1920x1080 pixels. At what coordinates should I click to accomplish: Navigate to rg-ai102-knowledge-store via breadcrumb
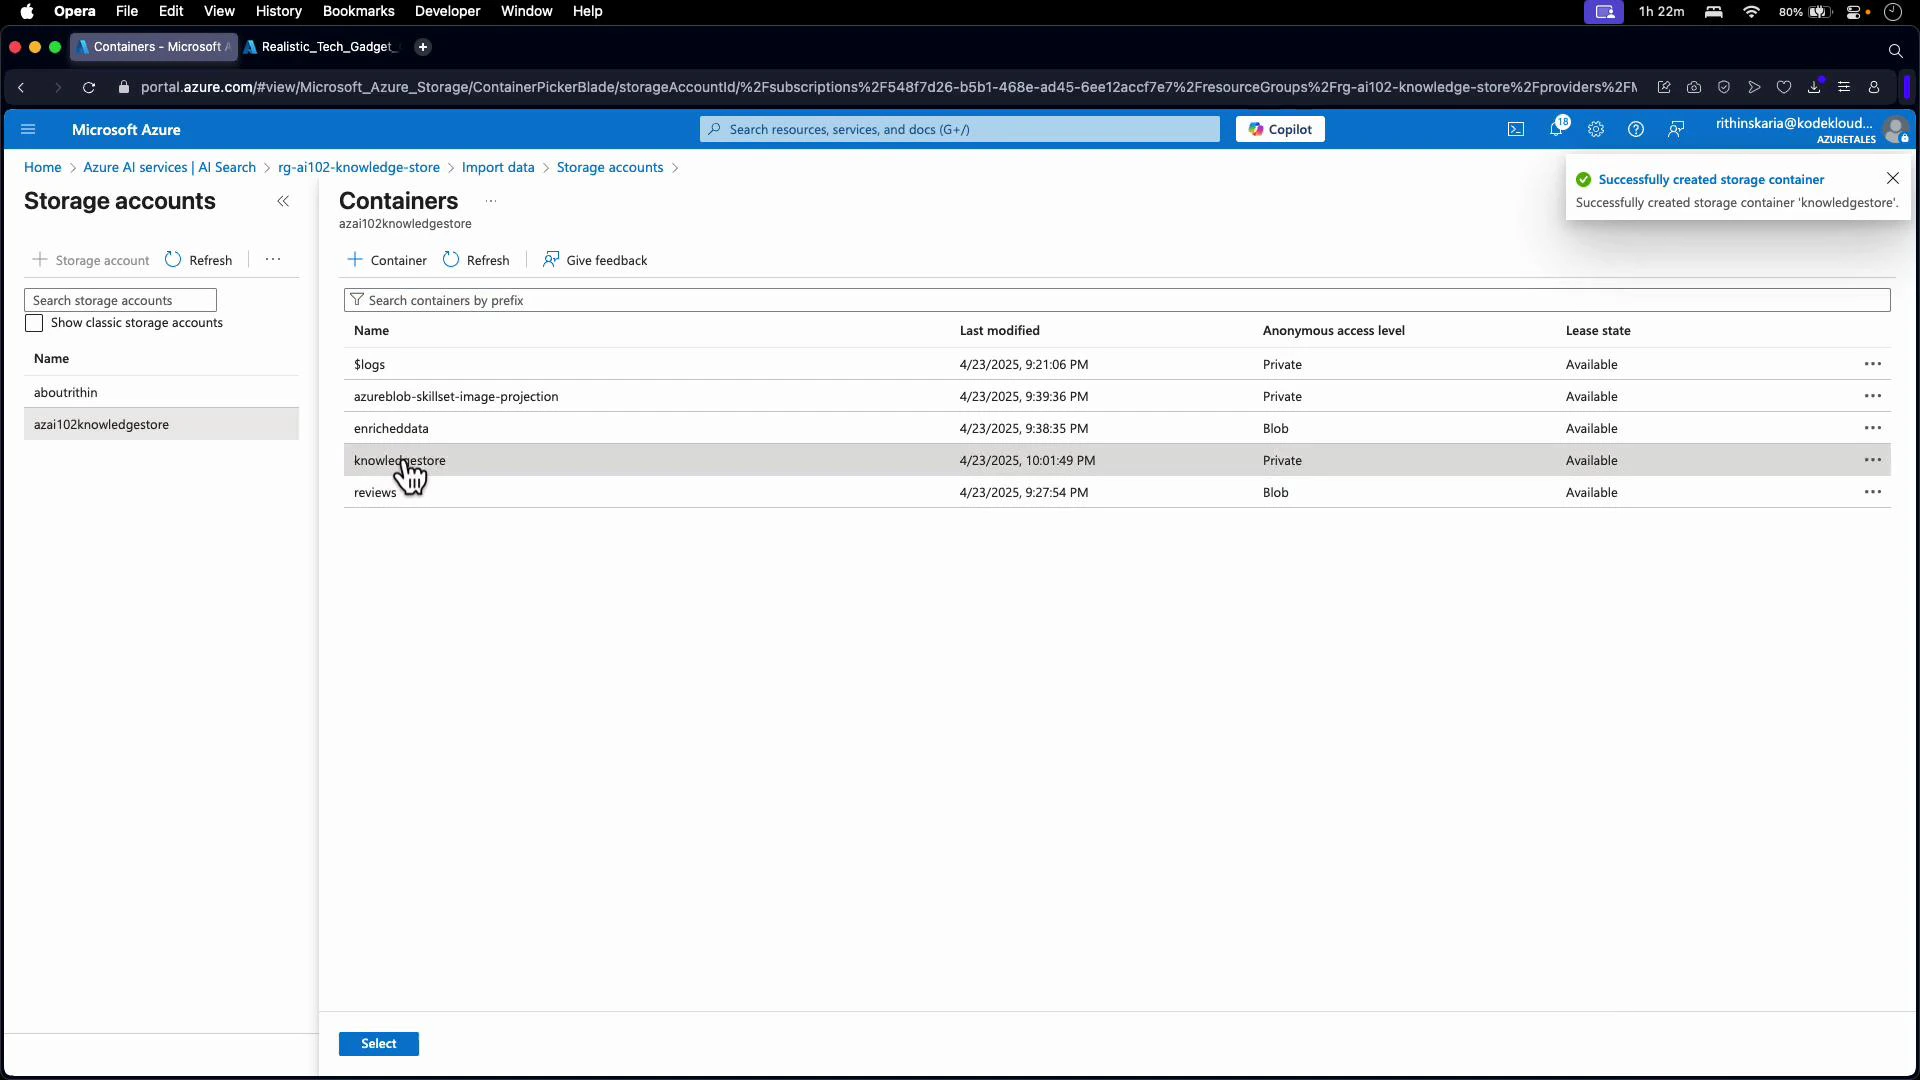pos(359,167)
